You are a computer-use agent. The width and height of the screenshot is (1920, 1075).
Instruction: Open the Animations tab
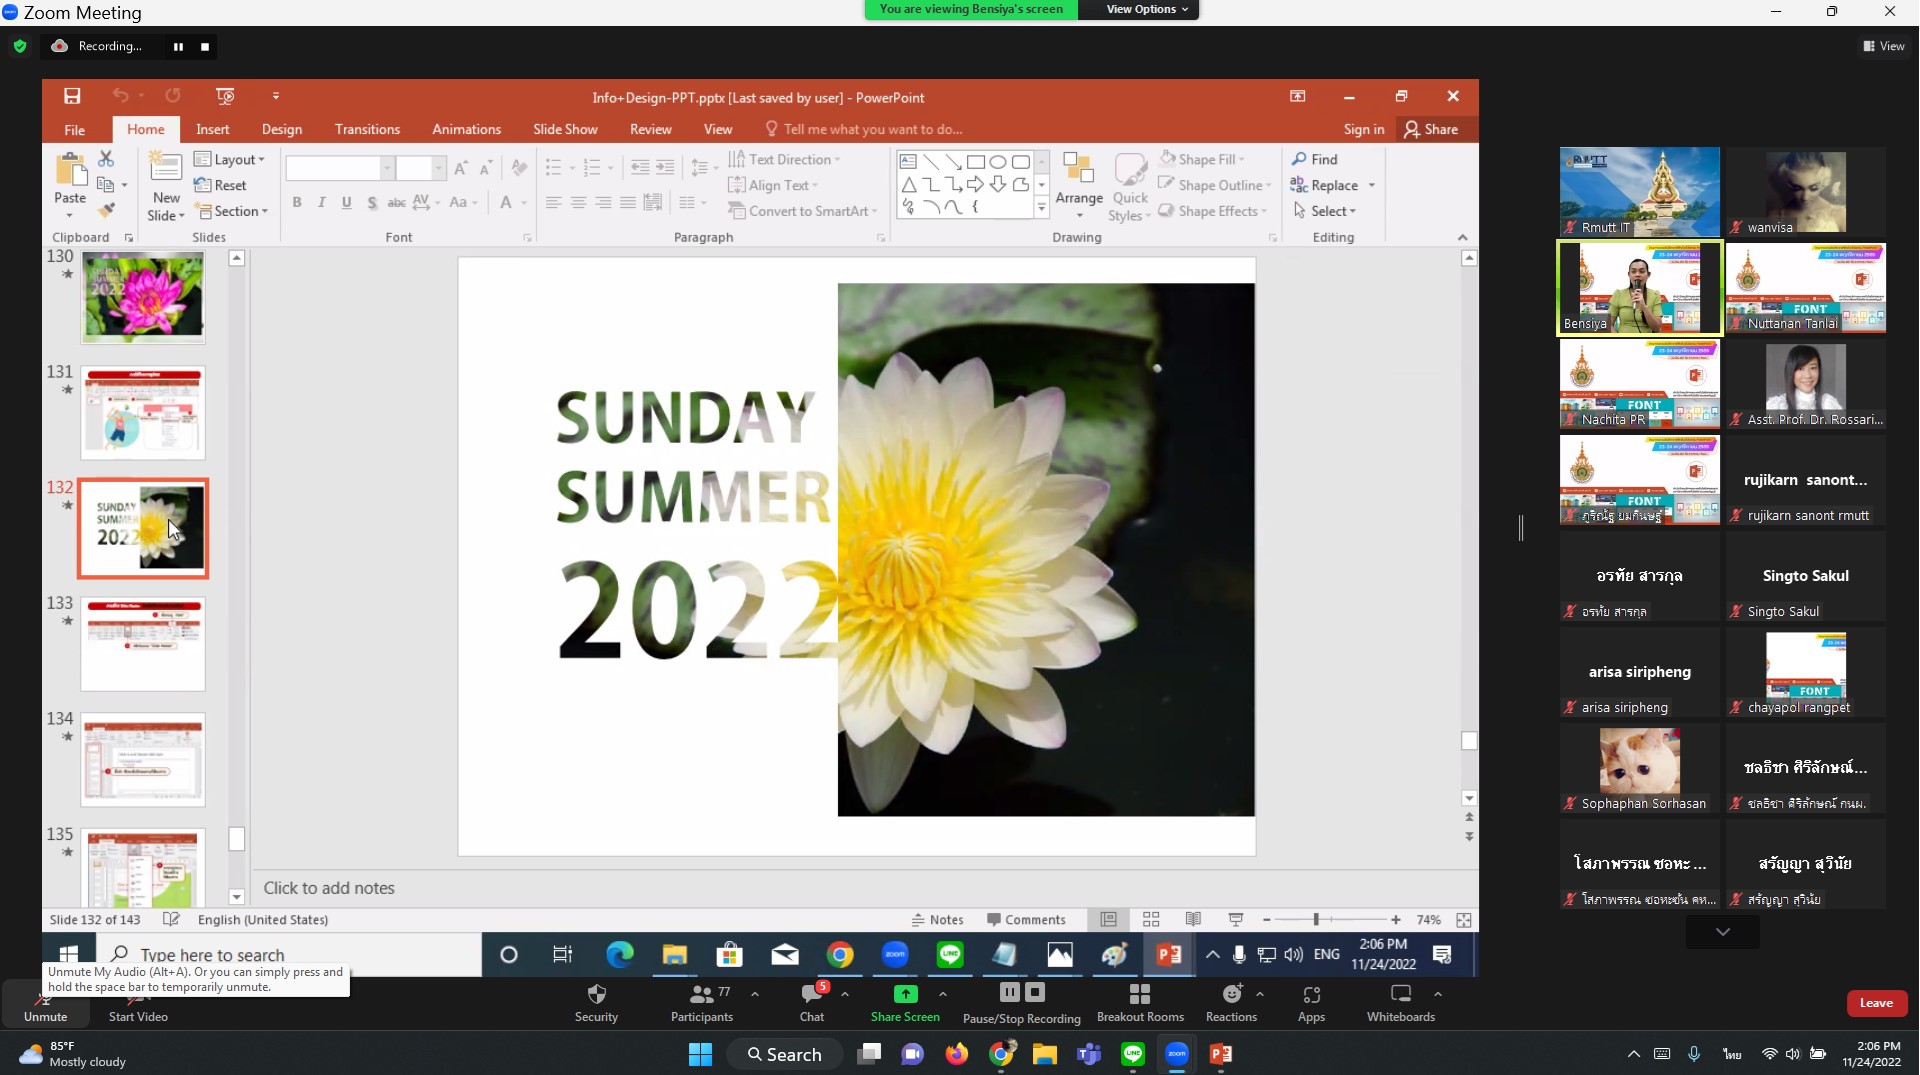click(x=466, y=130)
